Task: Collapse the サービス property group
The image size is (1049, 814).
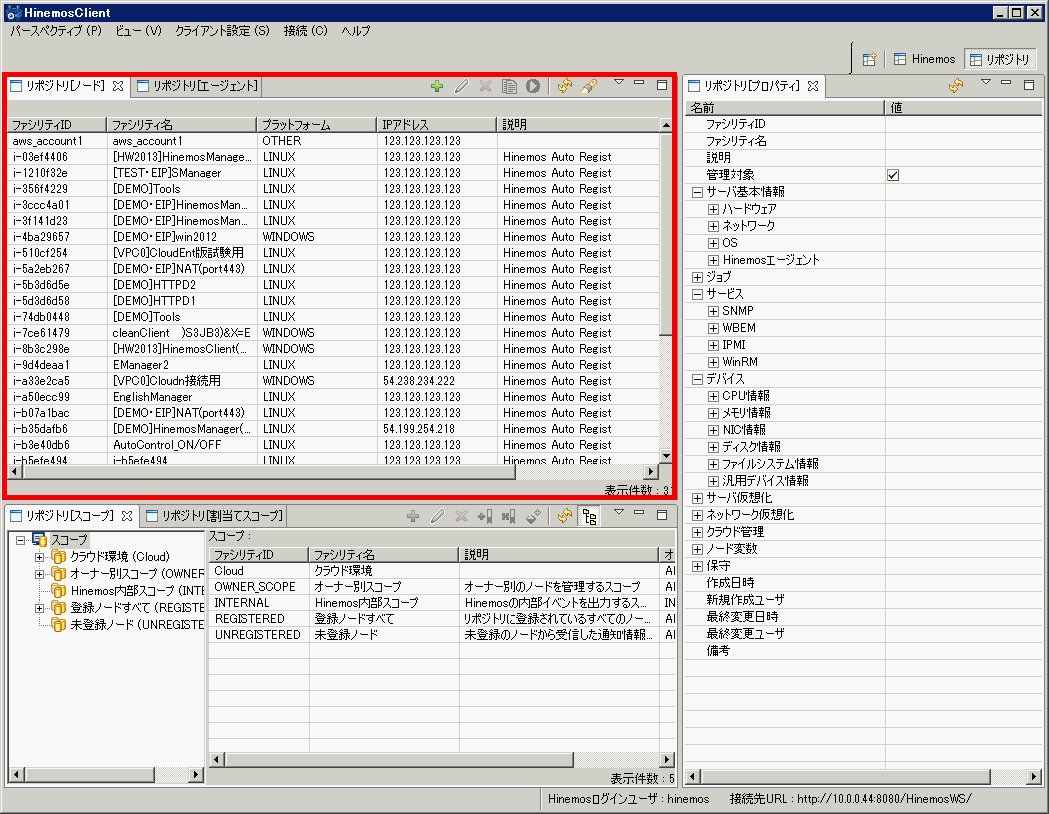Action: [x=697, y=294]
